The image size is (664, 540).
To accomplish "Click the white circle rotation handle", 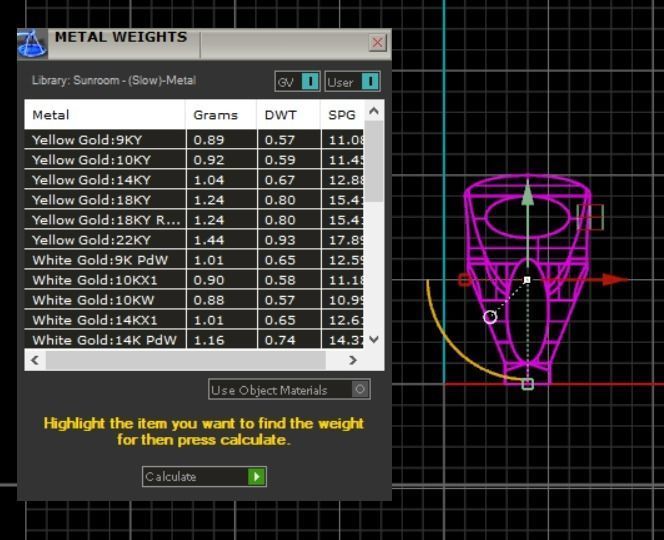I will (490, 317).
